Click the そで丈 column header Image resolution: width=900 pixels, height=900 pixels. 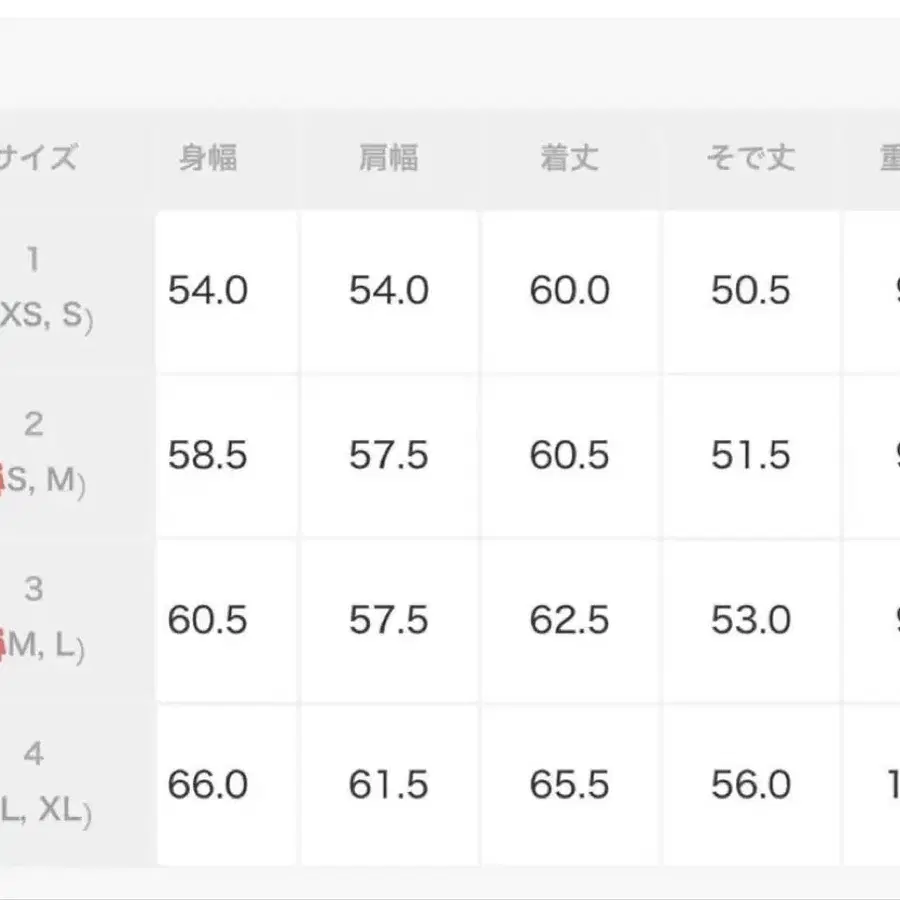tap(750, 158)
